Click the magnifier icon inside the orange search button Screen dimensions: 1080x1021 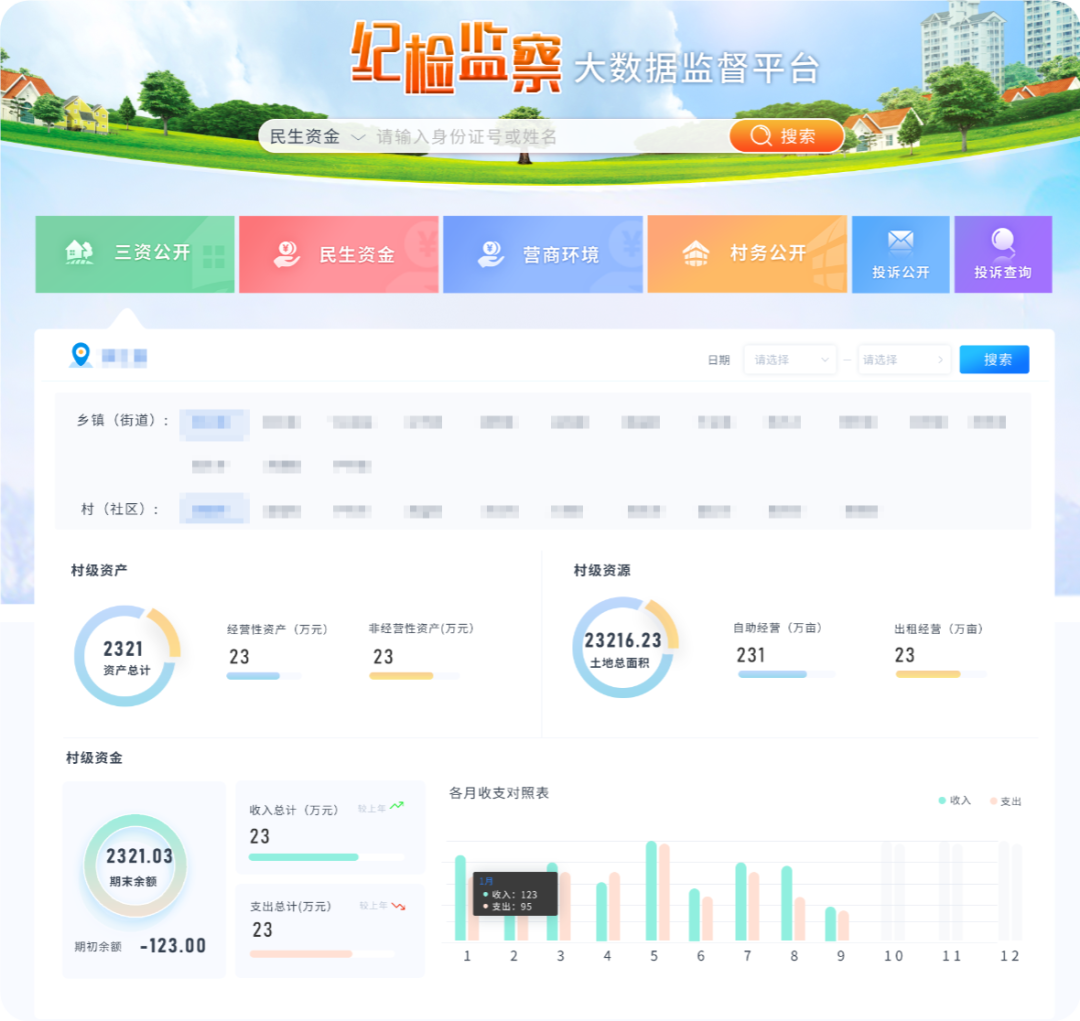click(x=760, y=135)
